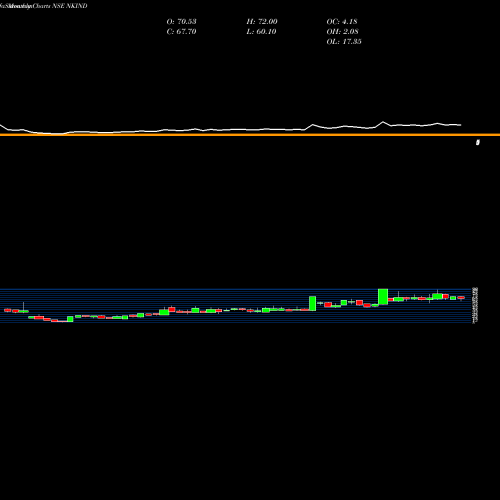
Task: Select the OH: 2.08 value
Action: click(x=342, y=32)
